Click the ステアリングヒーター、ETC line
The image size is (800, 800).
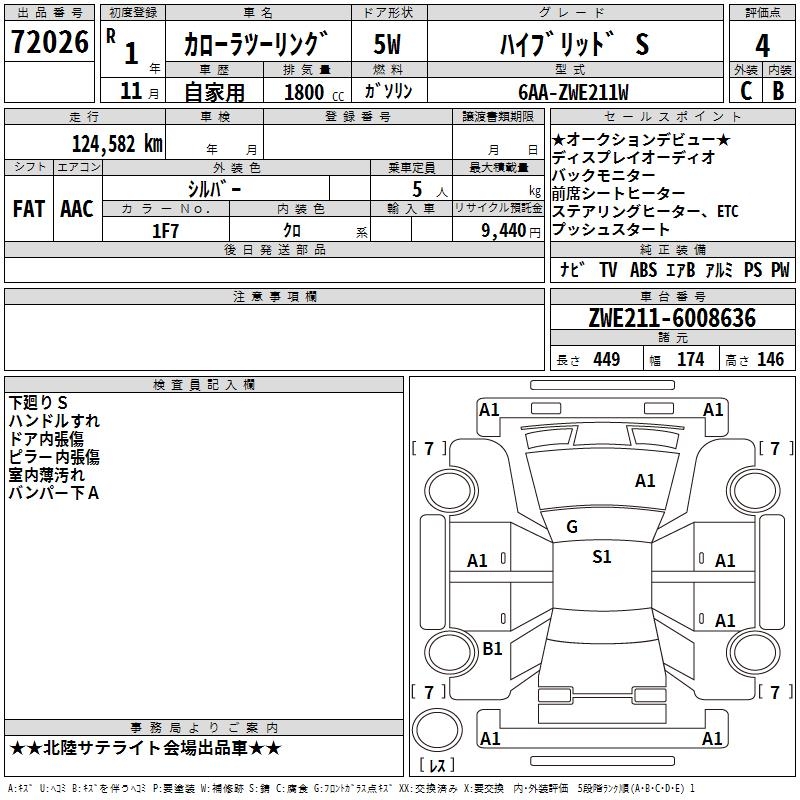[645, 211]
